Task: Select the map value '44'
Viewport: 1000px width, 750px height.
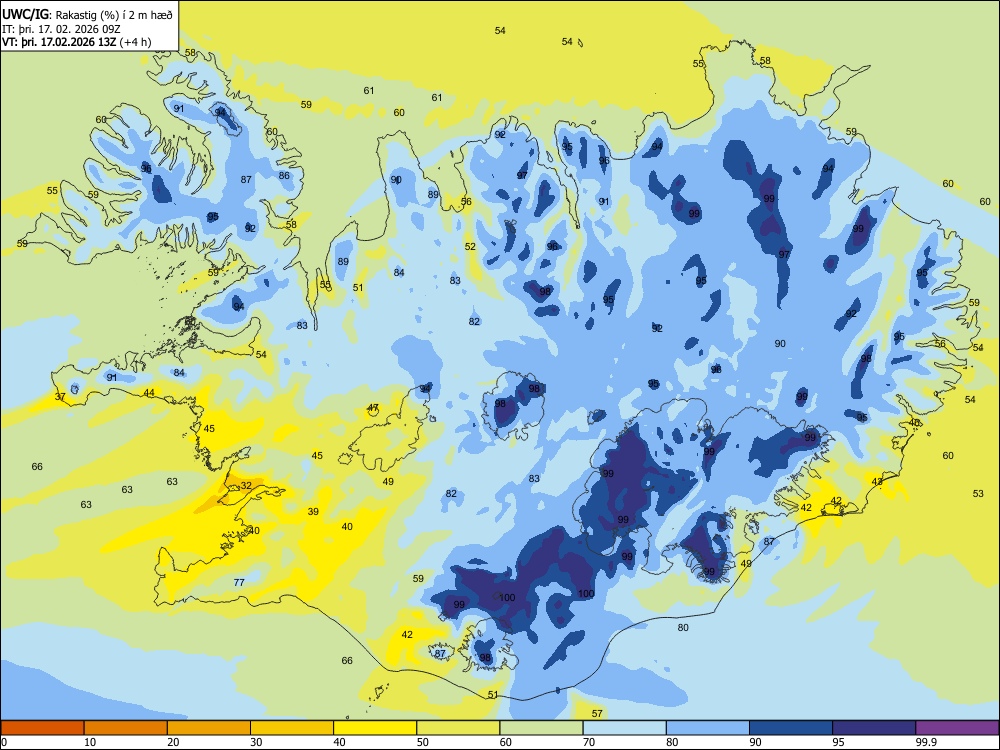Action: tap(149, 393)
